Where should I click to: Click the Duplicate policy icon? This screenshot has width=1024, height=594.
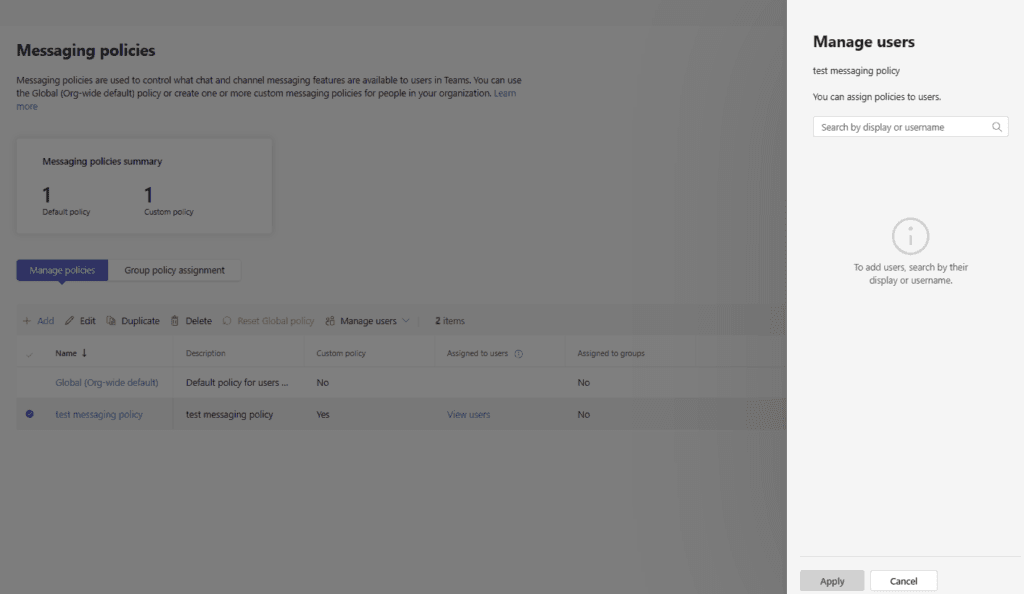point(111,321)
